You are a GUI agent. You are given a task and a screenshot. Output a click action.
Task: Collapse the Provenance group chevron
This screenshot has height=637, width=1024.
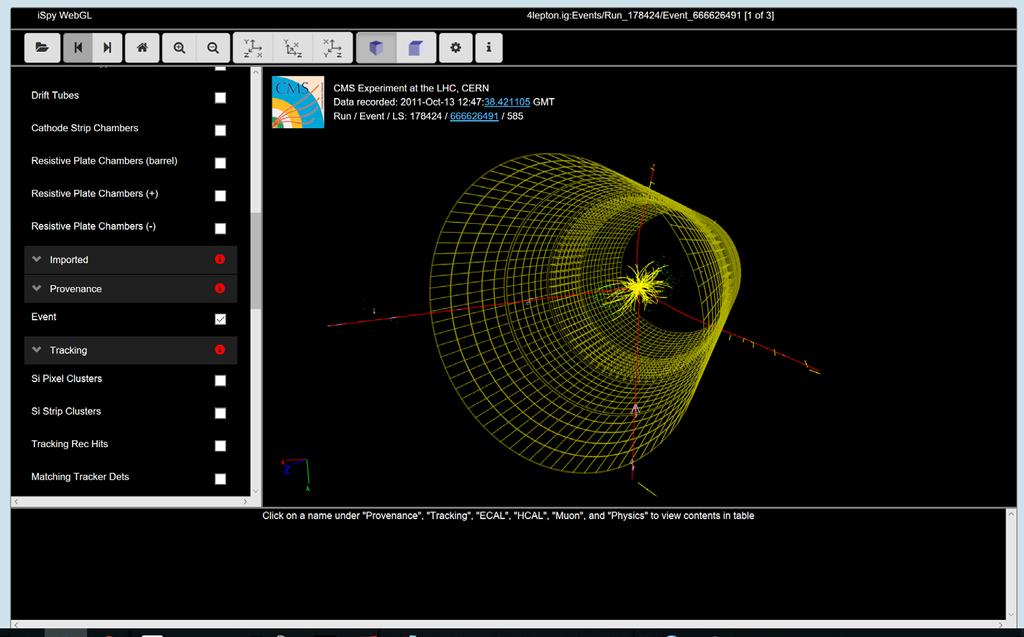(x=37, y=288)
